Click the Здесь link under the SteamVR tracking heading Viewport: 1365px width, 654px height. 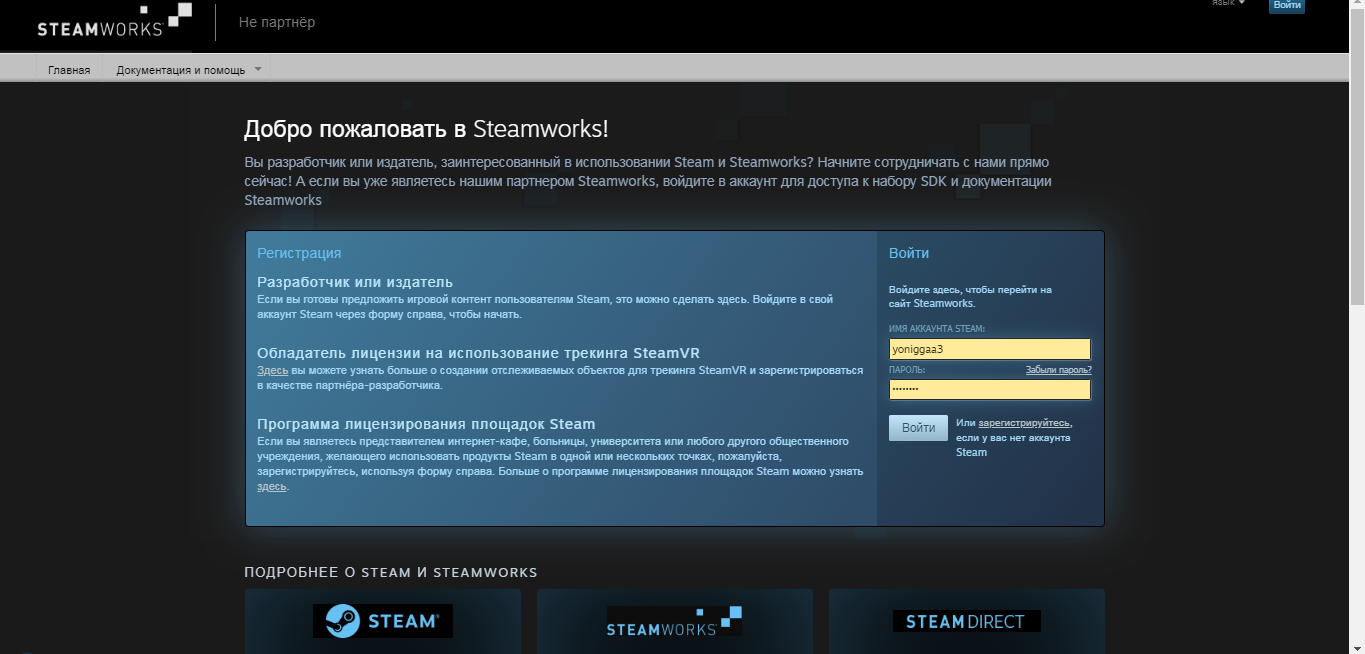click(272, 371)
